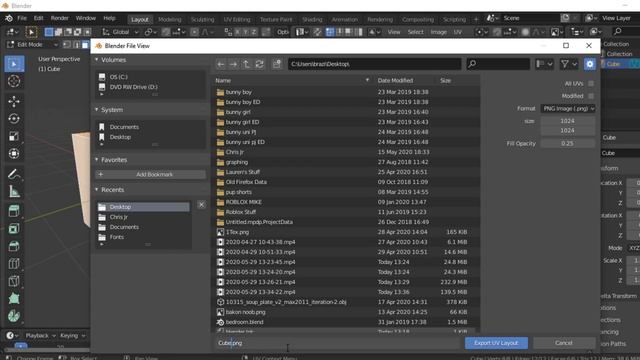Select the Spin tool

click(14, 316)
